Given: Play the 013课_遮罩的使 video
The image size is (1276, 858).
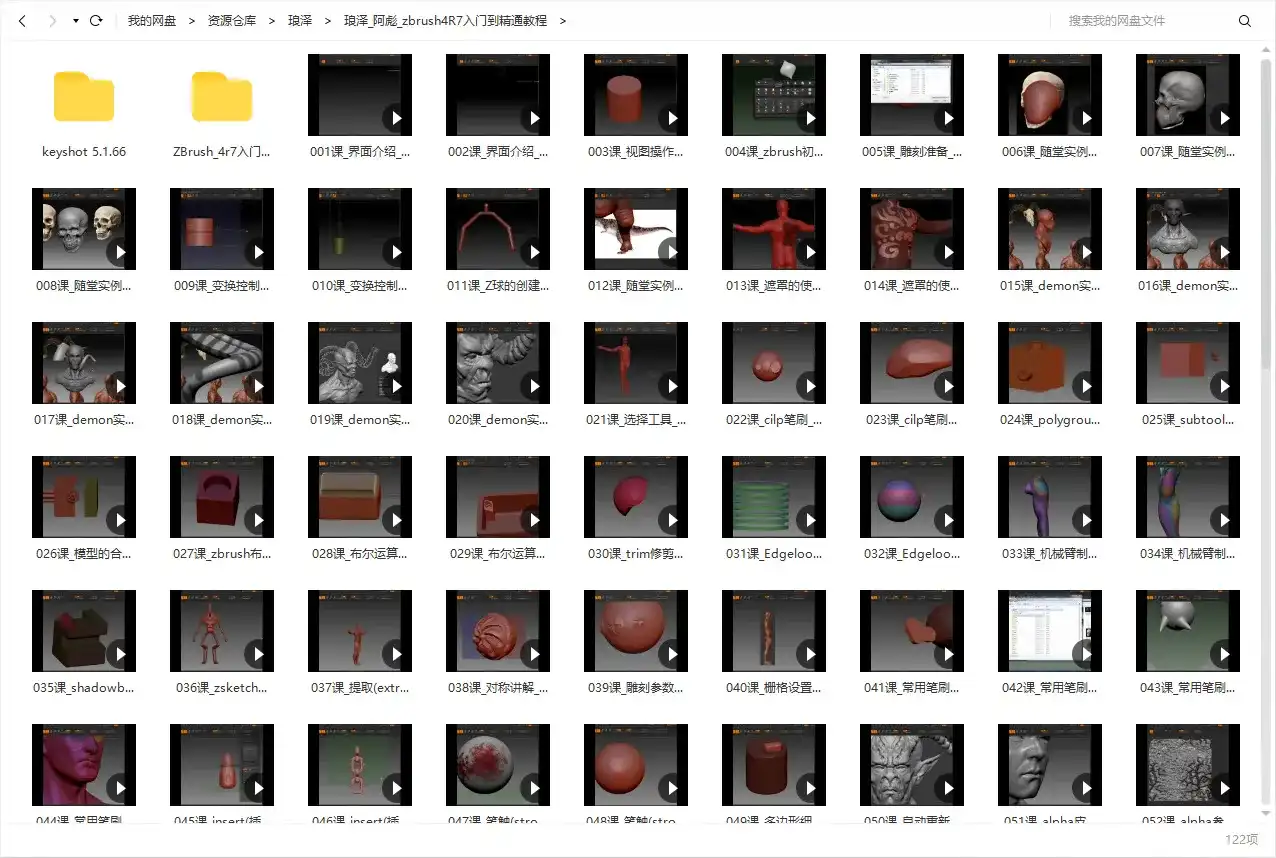Looking at the screenshot, I should pos(773,228).
